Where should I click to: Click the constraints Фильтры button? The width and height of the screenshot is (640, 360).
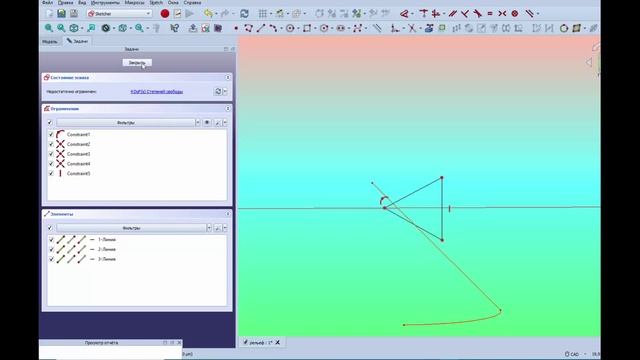[126, 122]
